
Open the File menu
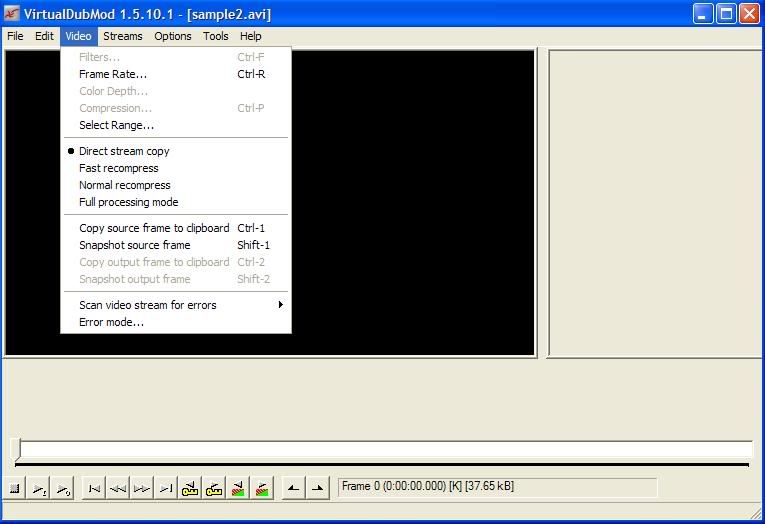click(15, 36)
